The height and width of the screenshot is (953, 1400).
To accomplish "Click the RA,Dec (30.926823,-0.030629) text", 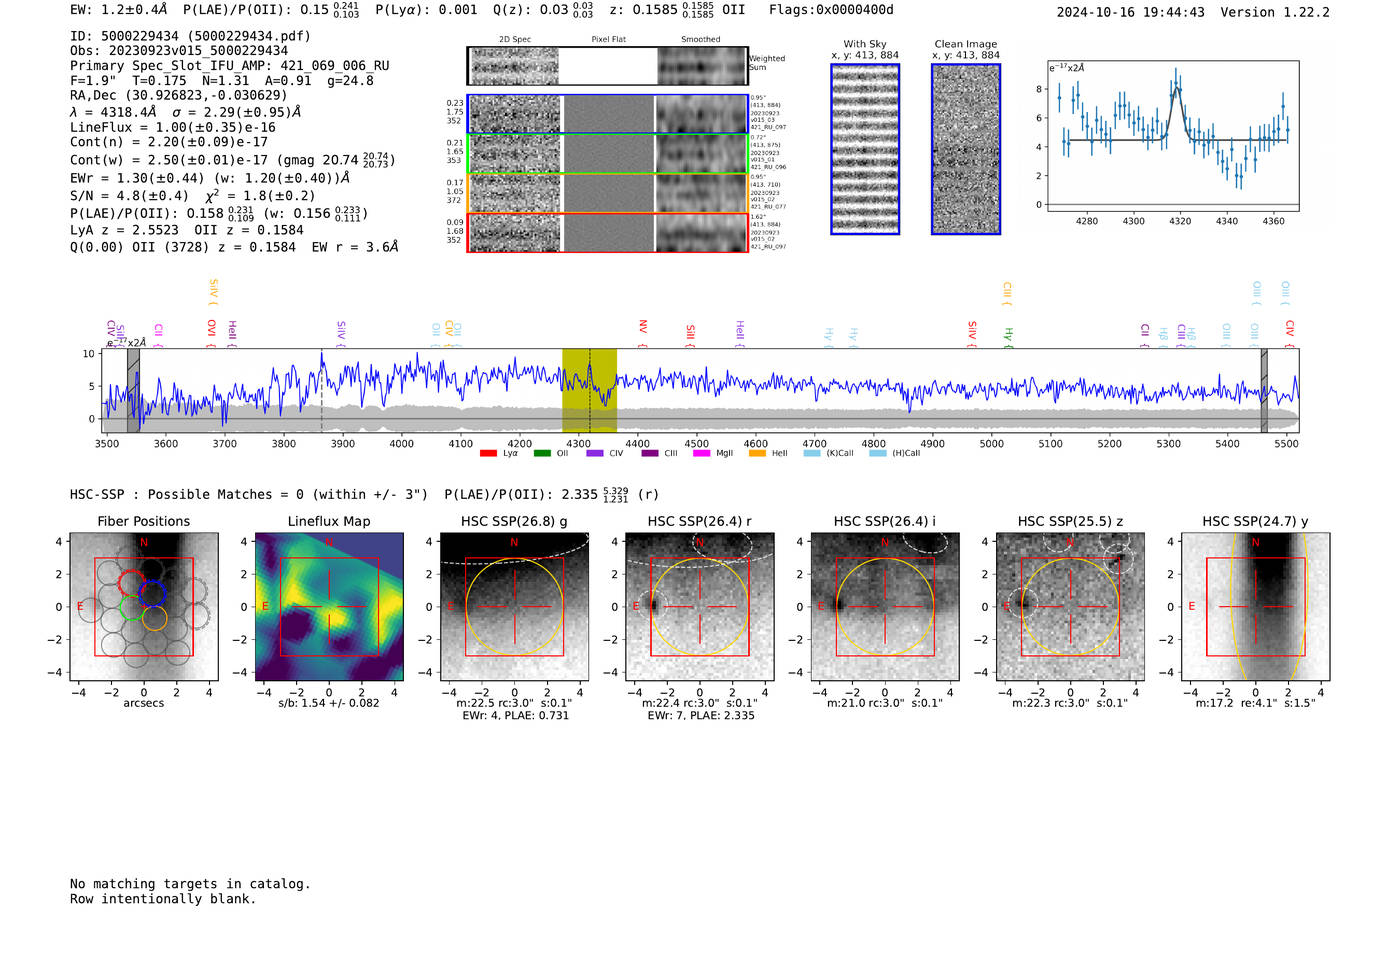I will click(179, 96).
